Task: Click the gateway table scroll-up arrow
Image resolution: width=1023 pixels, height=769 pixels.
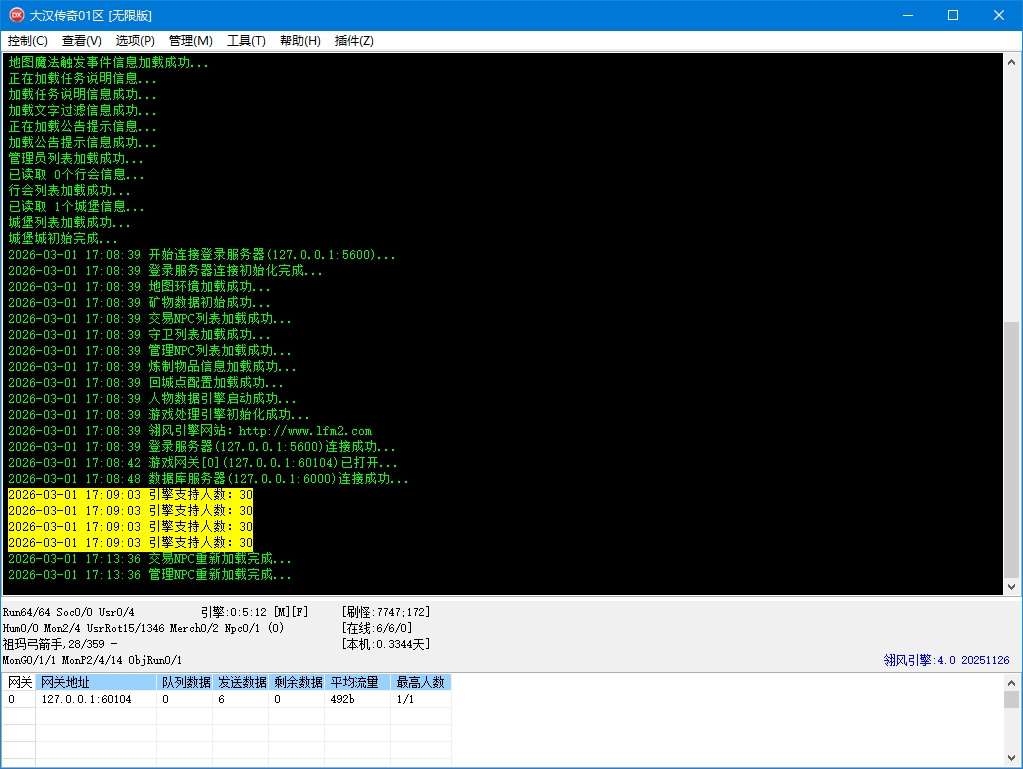Action: [1012, 681]
